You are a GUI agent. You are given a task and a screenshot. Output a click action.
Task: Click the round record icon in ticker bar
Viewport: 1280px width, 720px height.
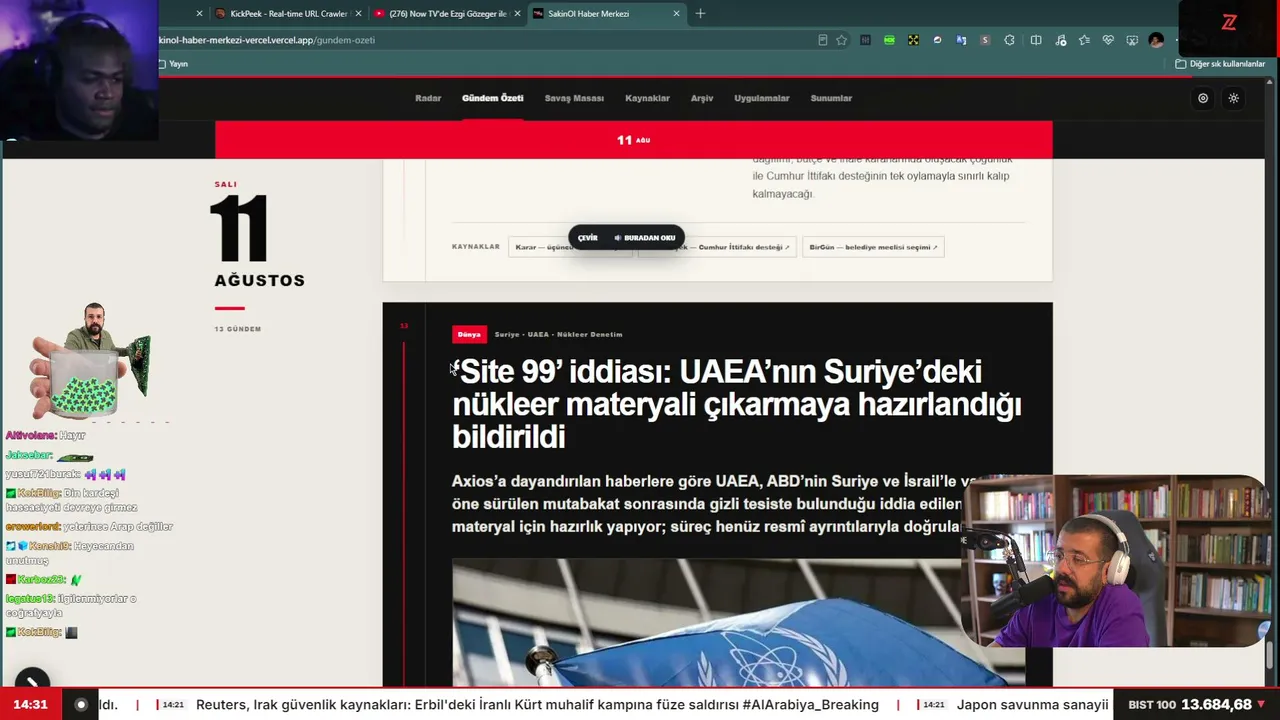point(81,704)
